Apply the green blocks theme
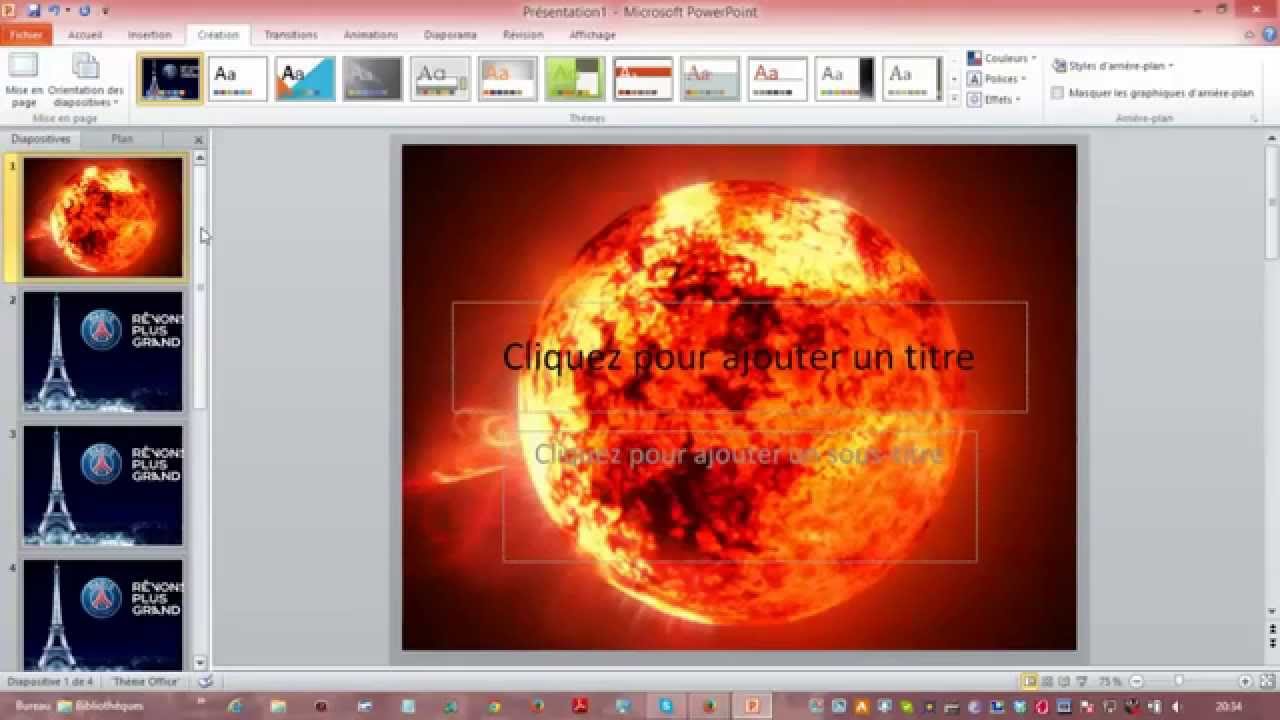Image resolution: width=1280 pixels, height=720 pixels. (x=575, y=79)
